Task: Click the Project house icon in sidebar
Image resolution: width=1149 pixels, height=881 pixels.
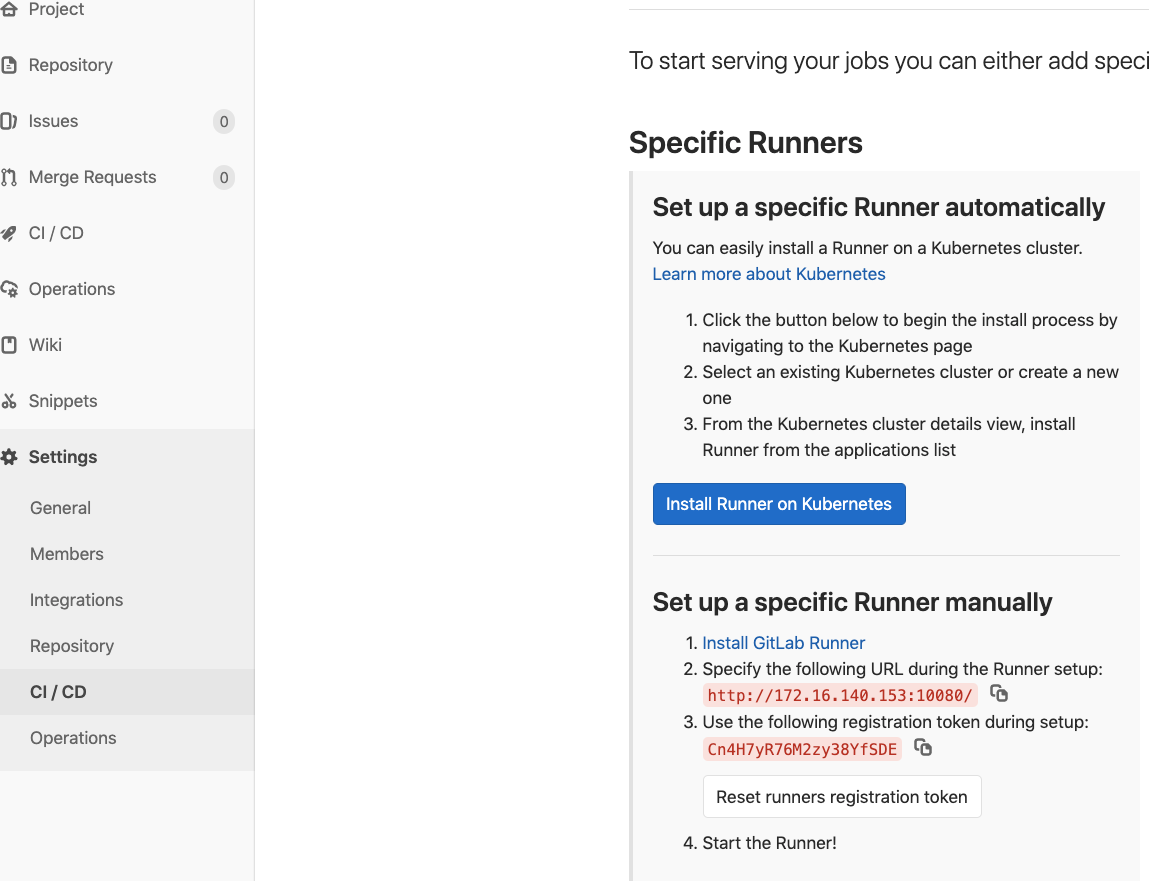Action: click(x=9, y=10)
